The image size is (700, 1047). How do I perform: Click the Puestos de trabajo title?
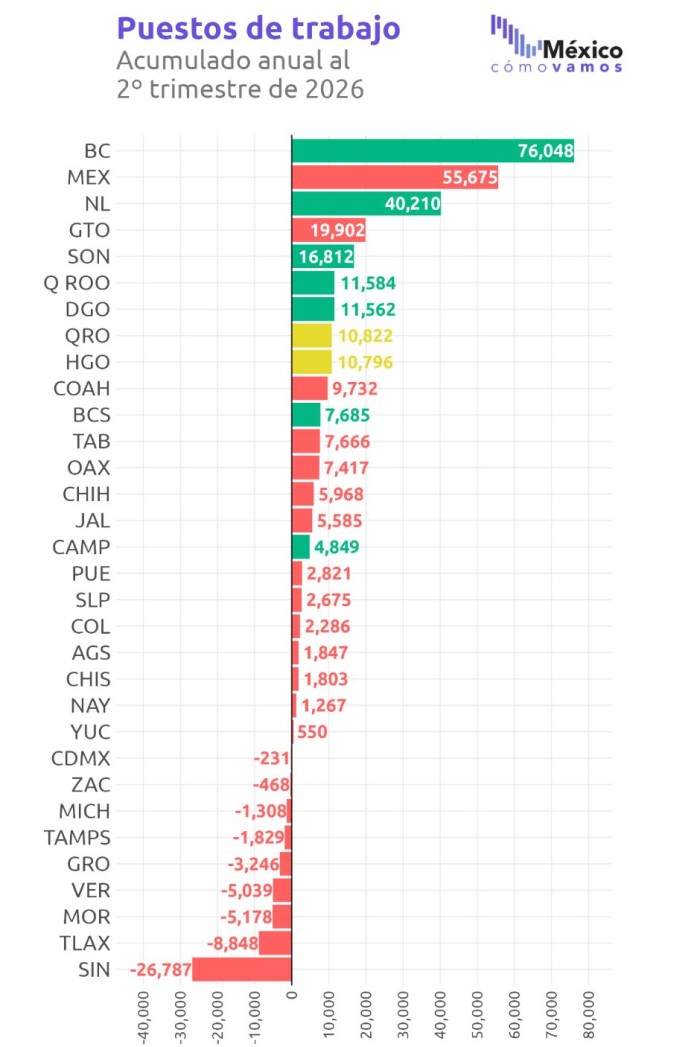(x=258, y=29)
